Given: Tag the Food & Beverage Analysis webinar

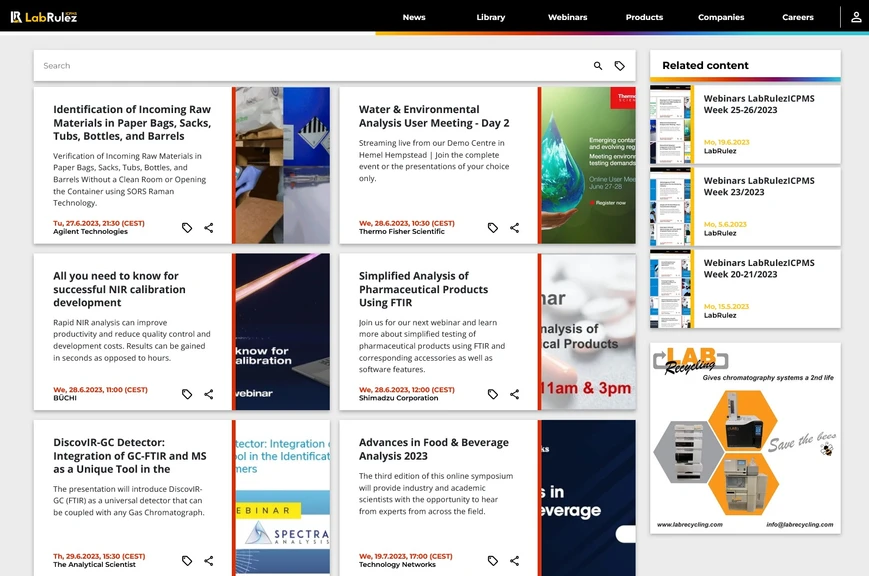Looking at the screenshot, I should tap(493, 561).
